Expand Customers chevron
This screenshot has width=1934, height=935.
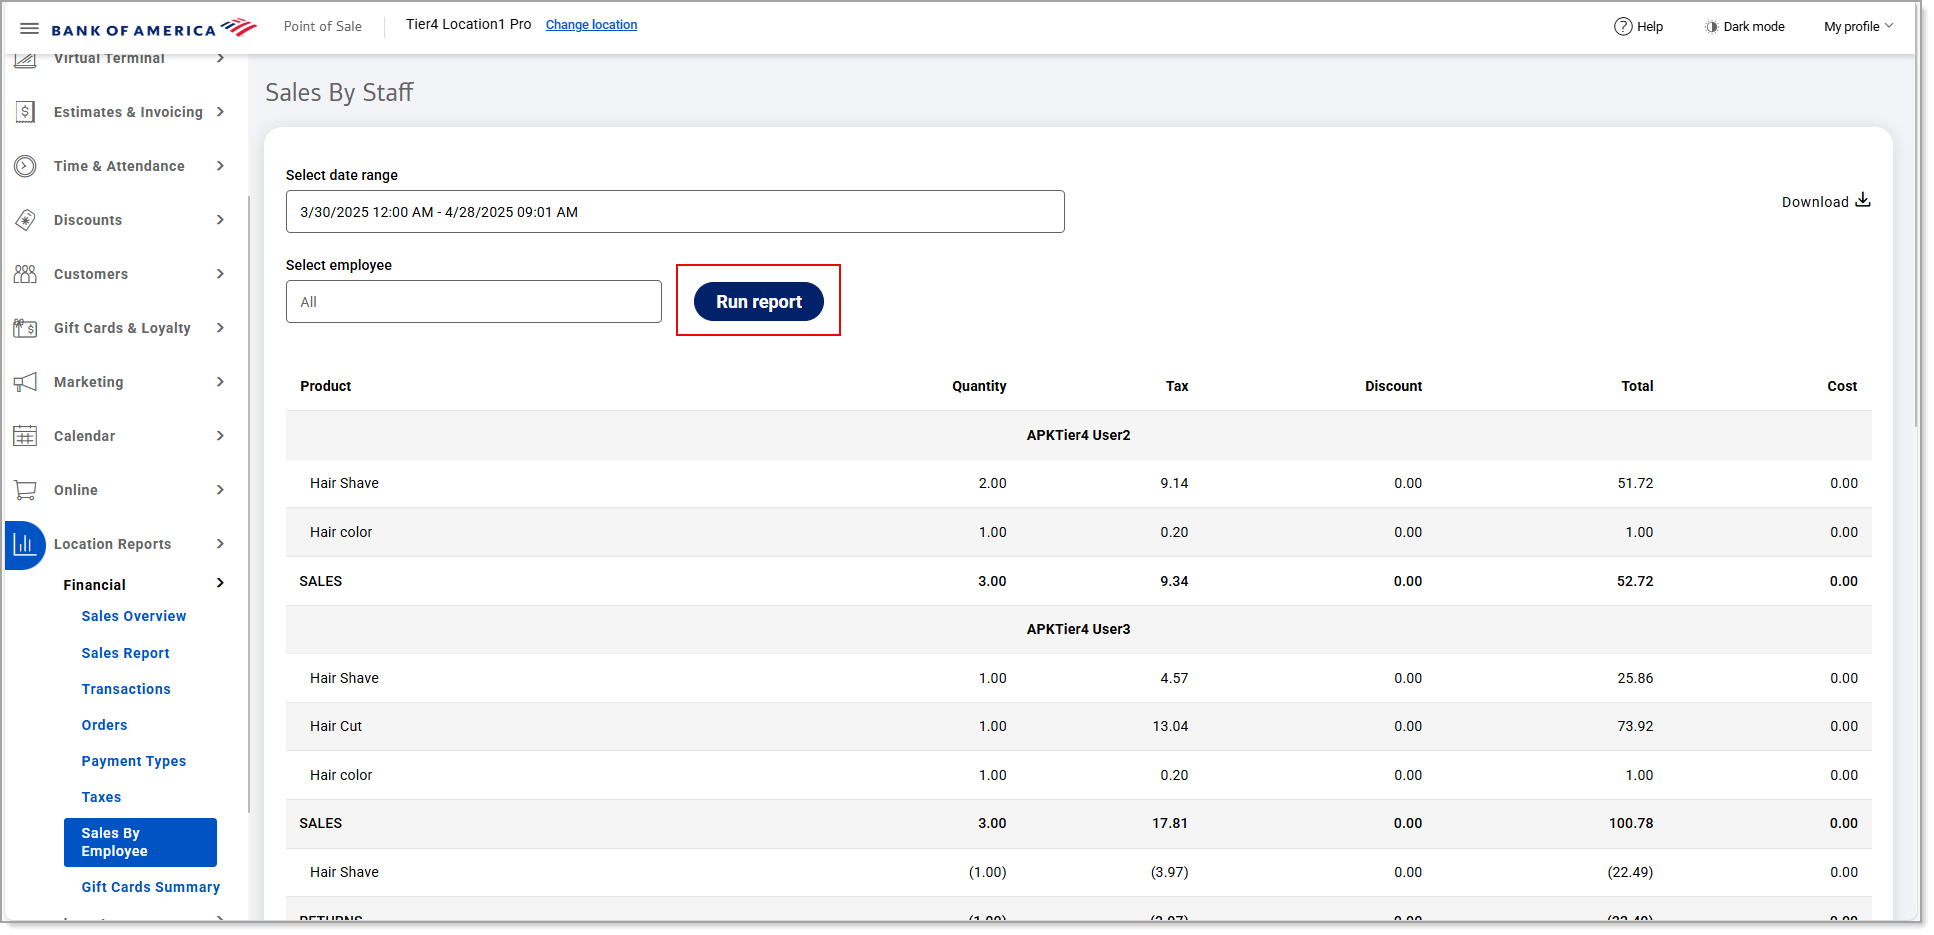point(220,274)
